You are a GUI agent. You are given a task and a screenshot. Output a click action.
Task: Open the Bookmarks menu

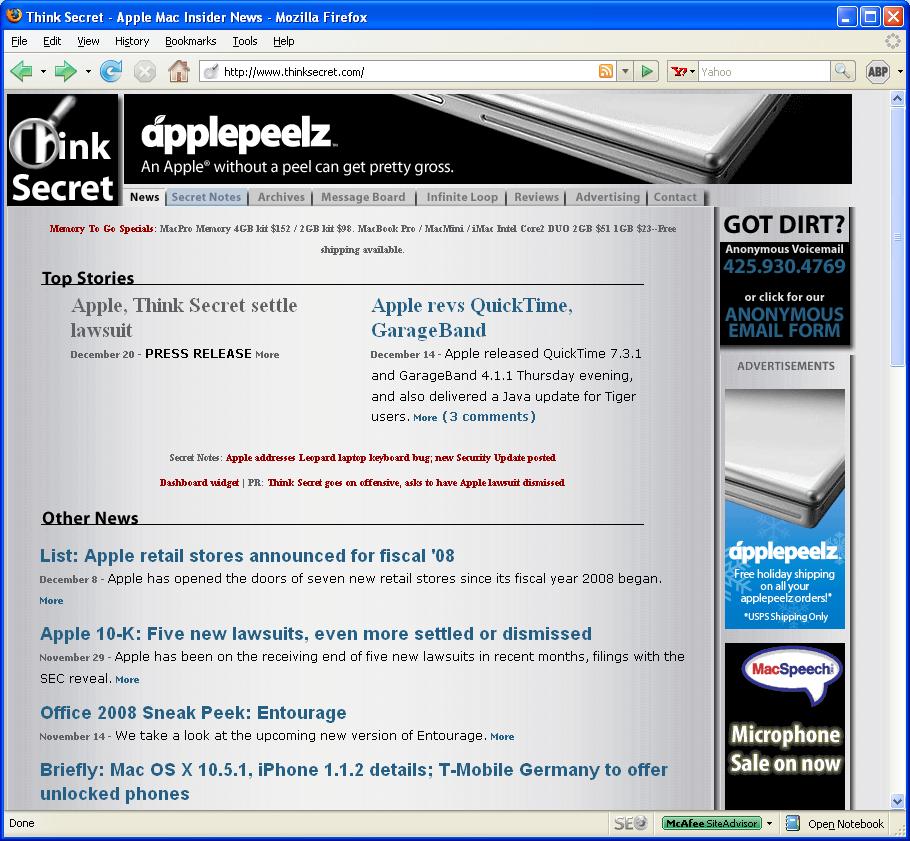pyautogui.click(x=190, y=41)
